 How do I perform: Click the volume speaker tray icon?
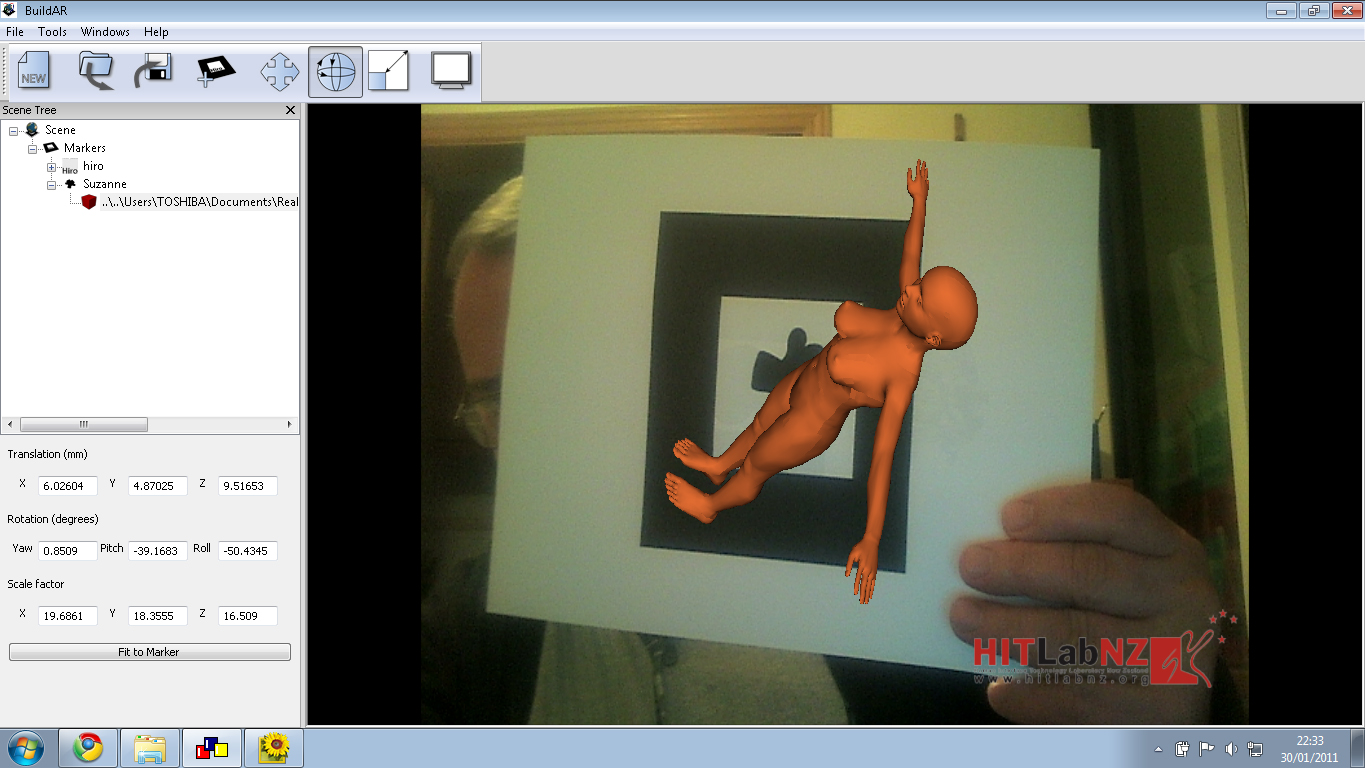click(x=1231, y=748)
